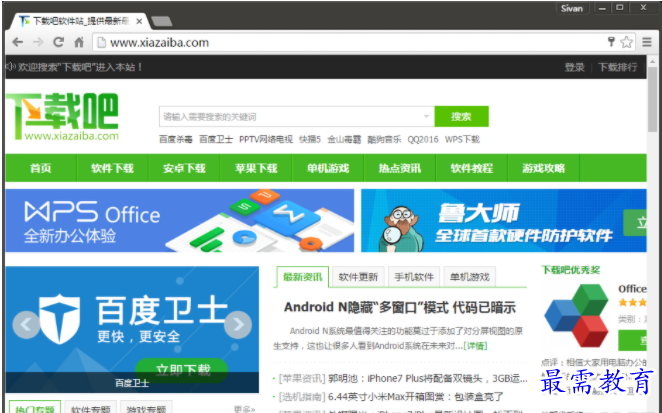
Task: Select 首页 in the green navigation bar
Action: point(41,168)
